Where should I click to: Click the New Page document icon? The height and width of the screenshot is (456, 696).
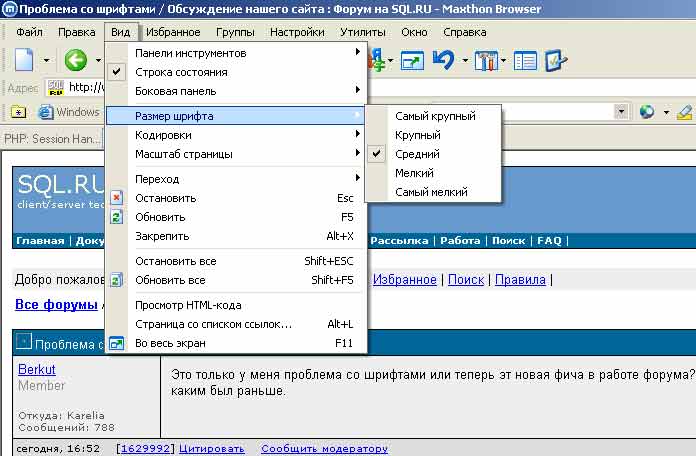[24, 61]
